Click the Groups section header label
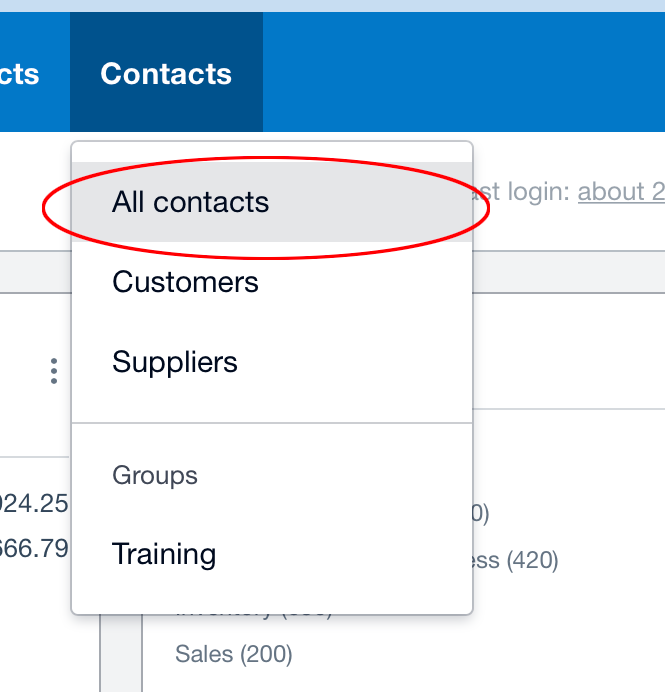The width and height of the screenshot is (665, 692). (x=155, y=475)
